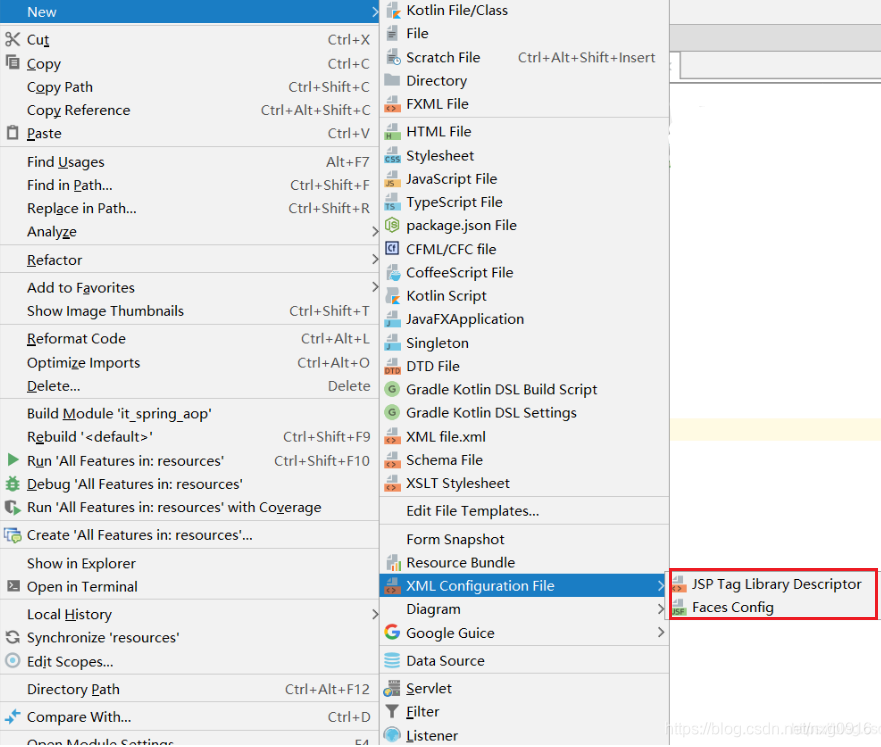
Task: Choose Create 'All Features in: resources'...
Action: (x=189, y=535)
